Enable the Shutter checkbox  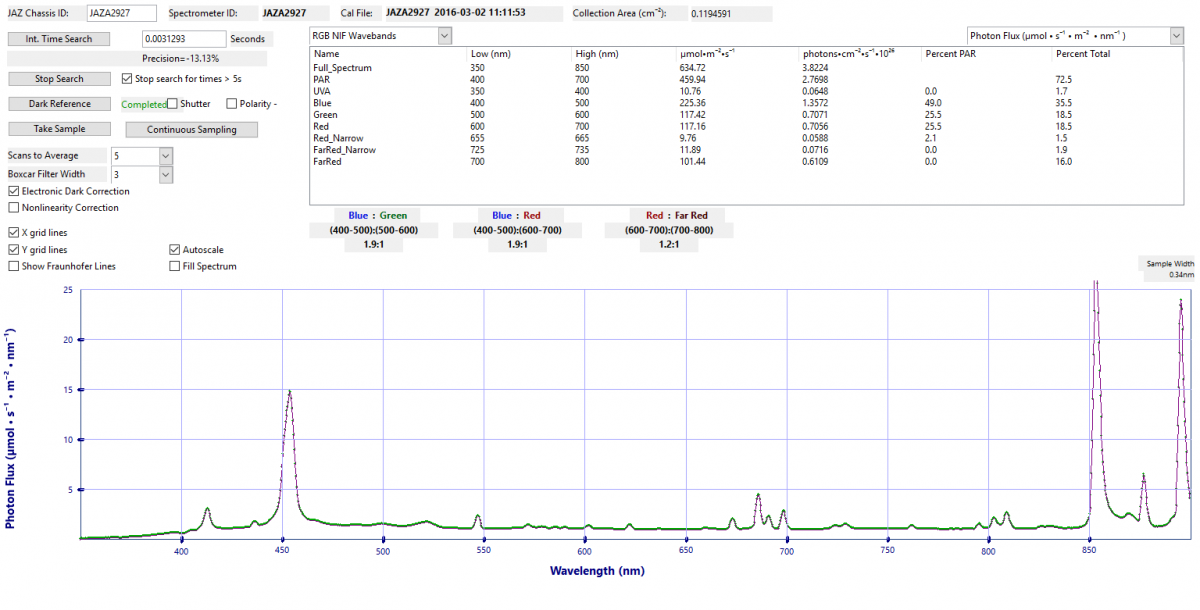coord(173,104)
